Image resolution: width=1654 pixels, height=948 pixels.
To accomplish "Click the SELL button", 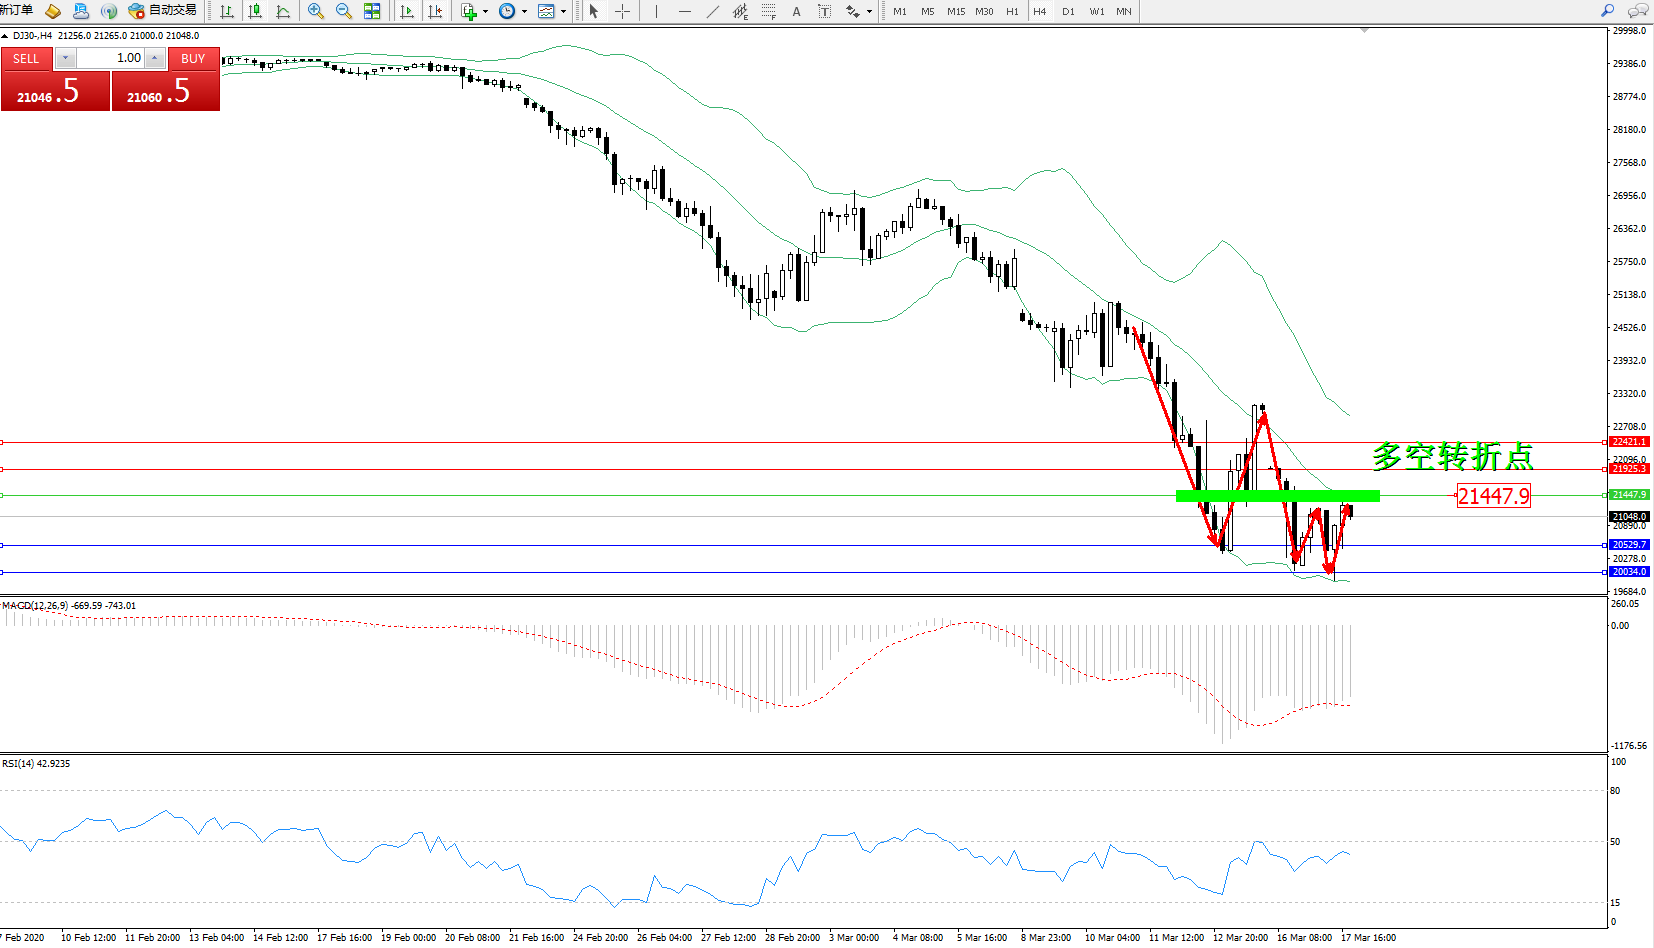I will [26, 59].
